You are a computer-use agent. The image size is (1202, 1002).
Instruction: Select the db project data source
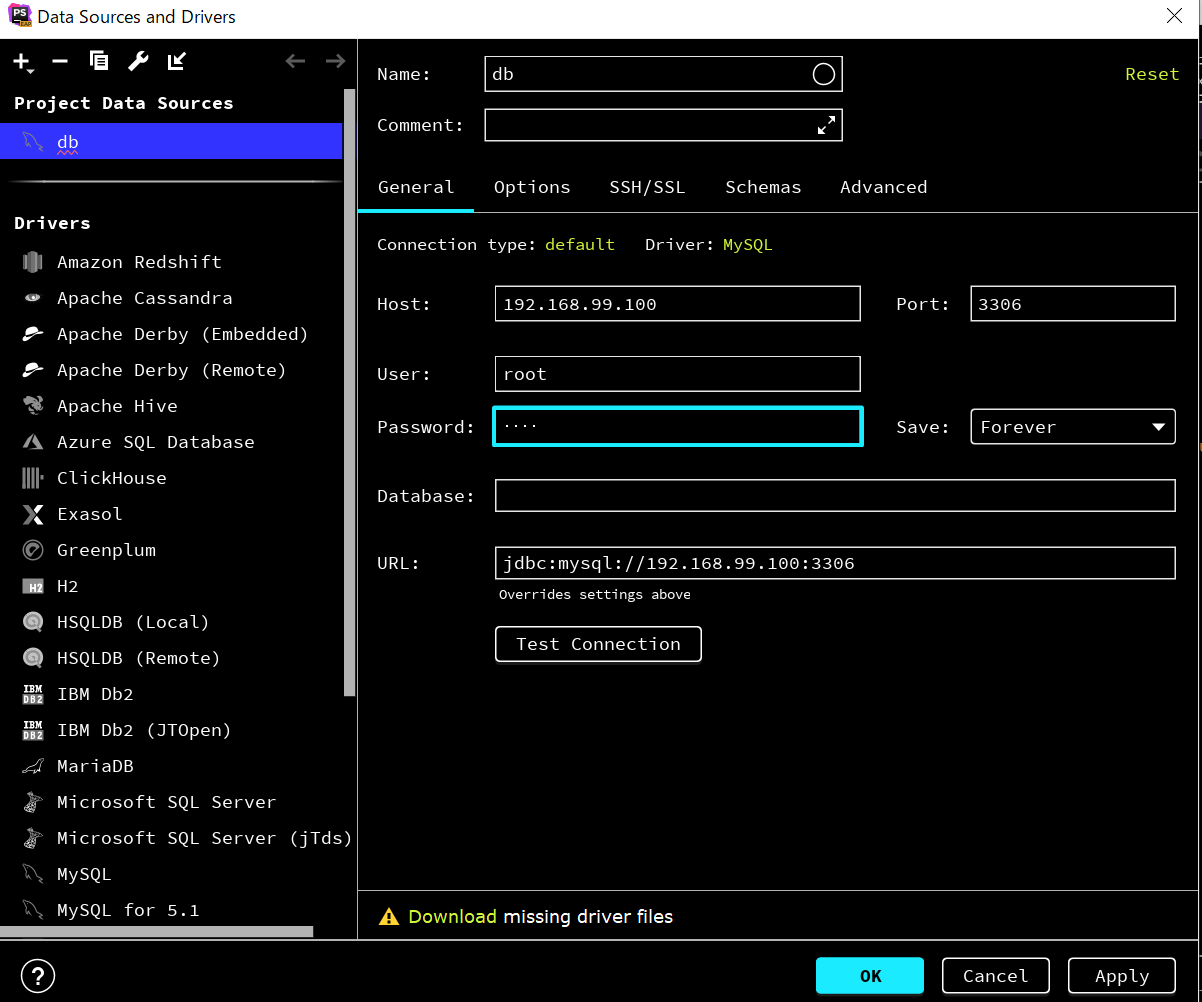tap(170, 142)
